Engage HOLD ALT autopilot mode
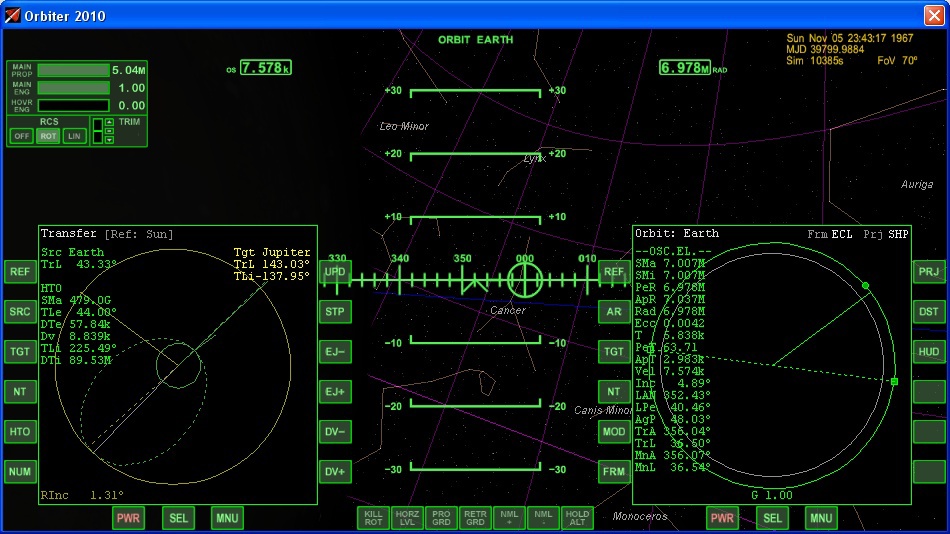 point(577,518)
